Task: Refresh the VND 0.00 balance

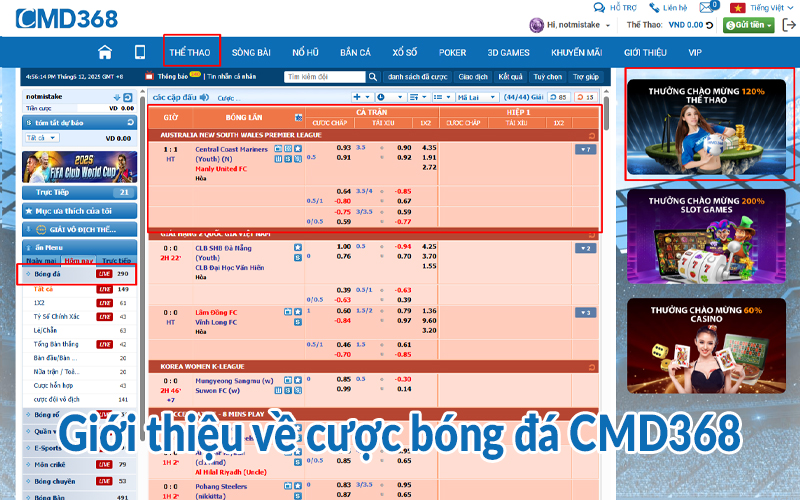Action: coord(710,25)
